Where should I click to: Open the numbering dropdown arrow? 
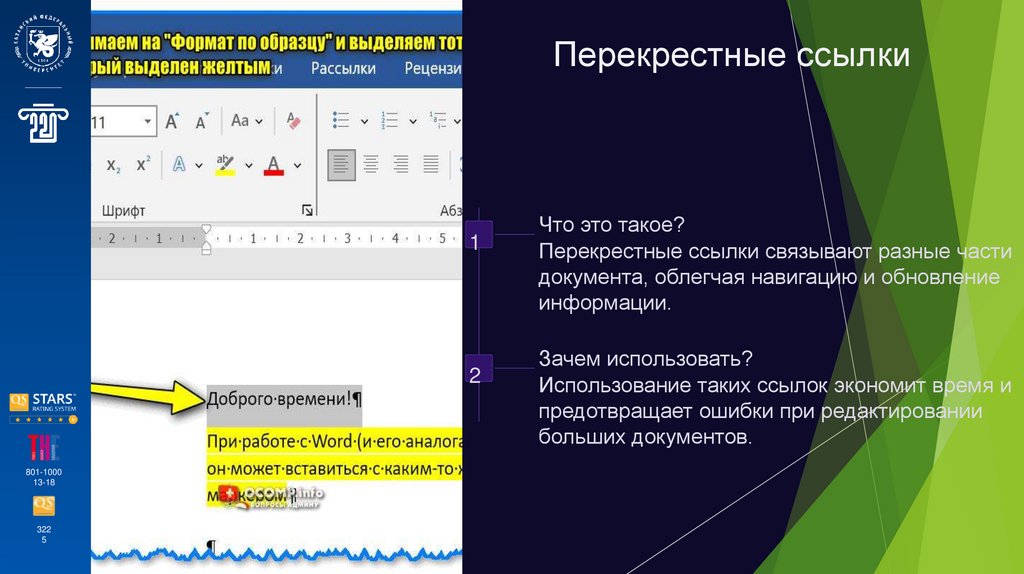pyautogui.click(x=413, y=121)
